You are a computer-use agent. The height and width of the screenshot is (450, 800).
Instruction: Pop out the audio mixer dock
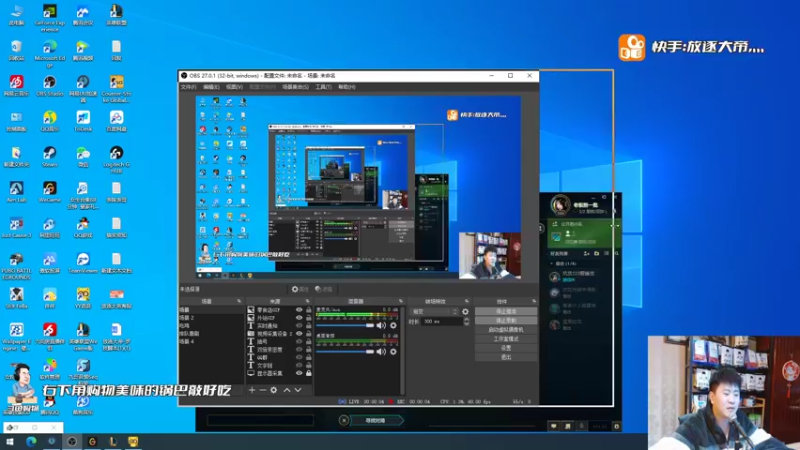(401, 301)
